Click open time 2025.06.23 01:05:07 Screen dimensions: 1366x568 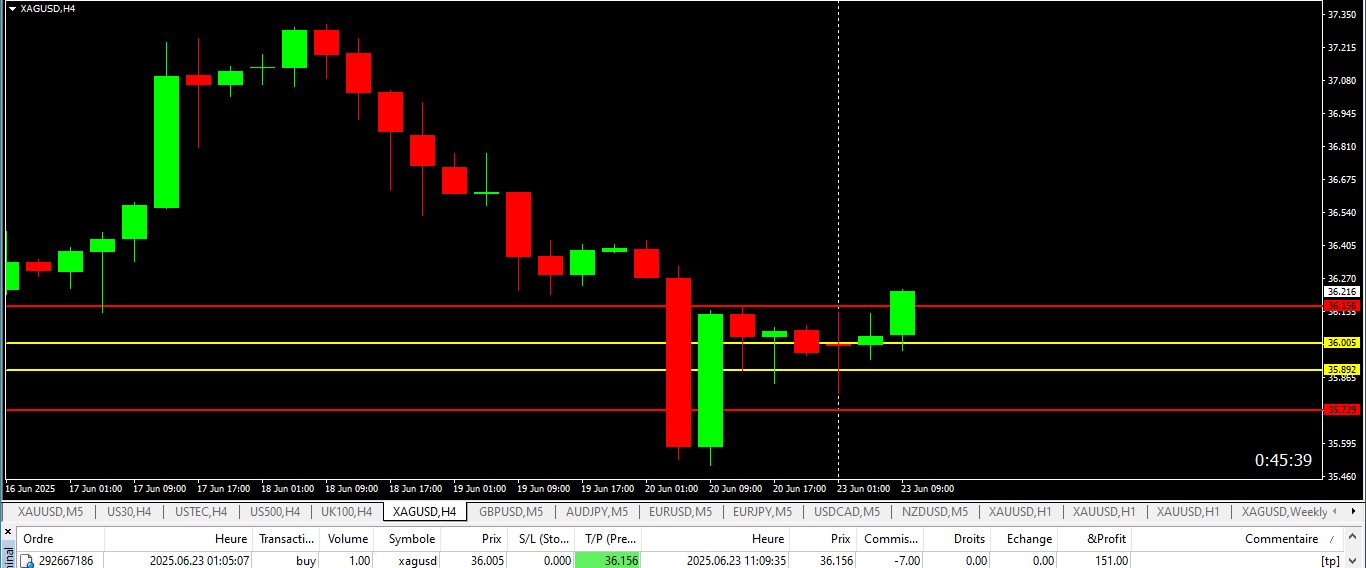click(199, 561)
